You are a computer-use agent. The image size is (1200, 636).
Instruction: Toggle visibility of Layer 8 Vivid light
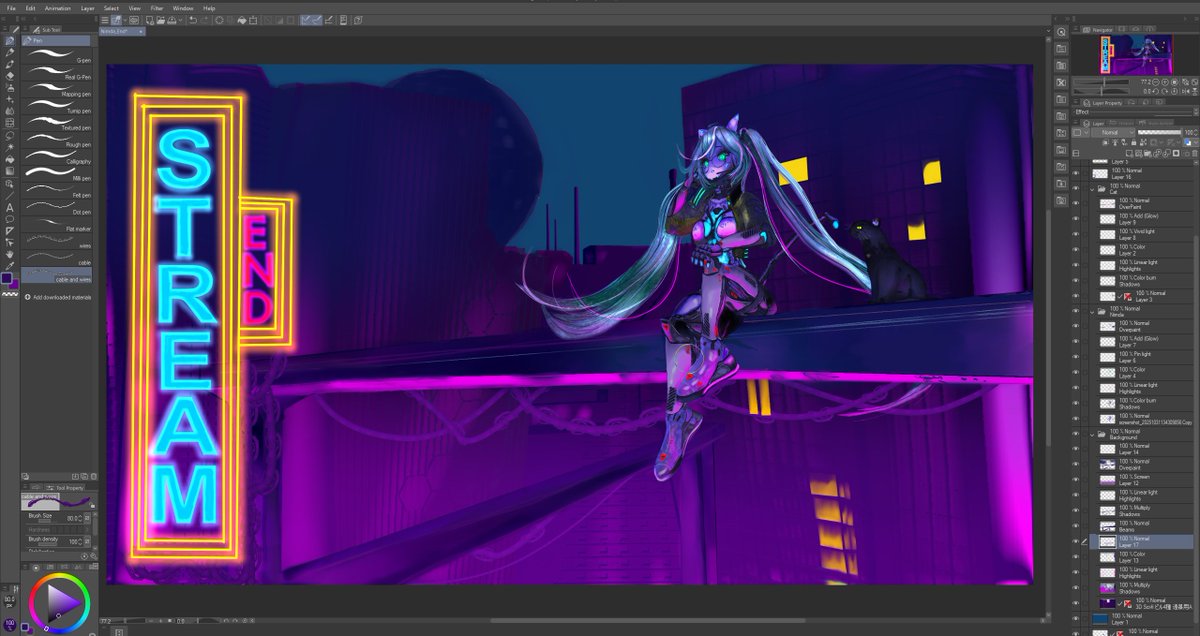coord(1076,234)
